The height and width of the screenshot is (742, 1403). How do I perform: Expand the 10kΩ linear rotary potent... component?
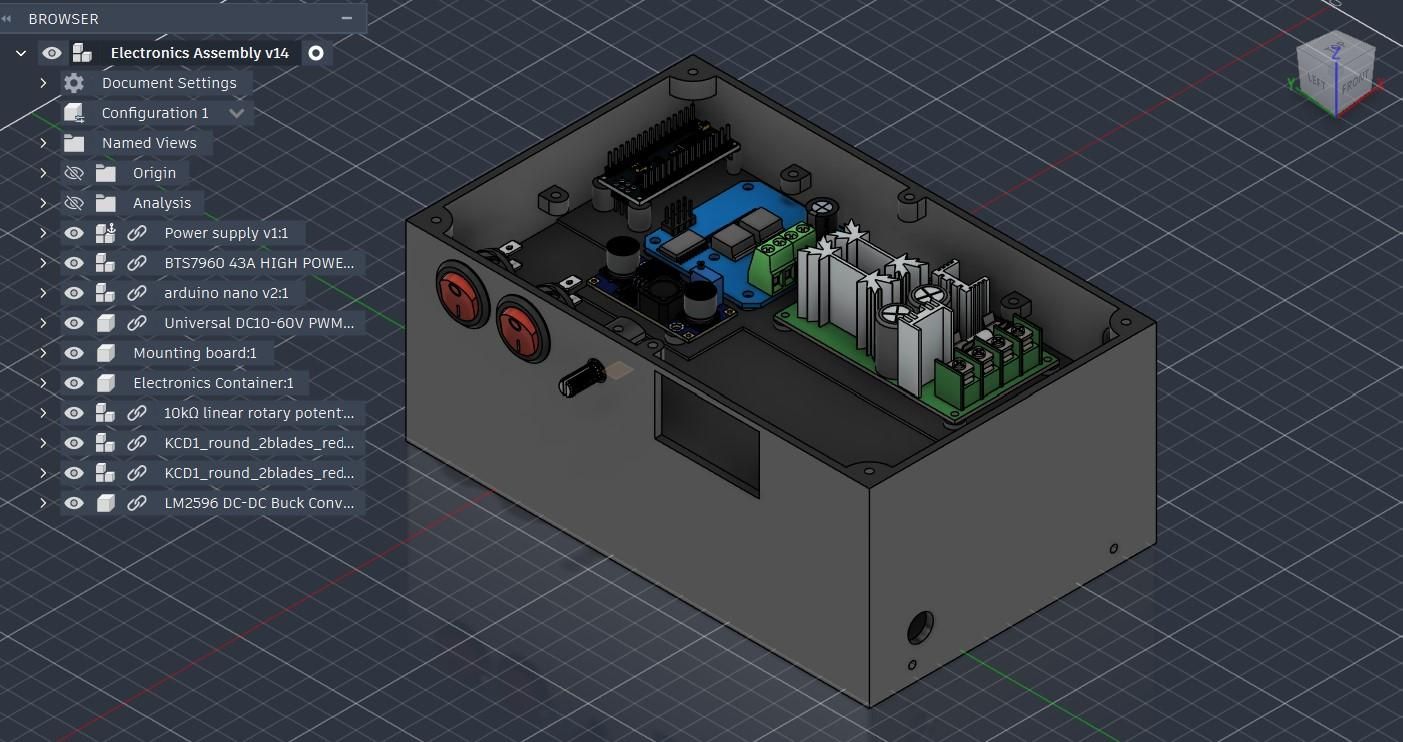click(x=43, y=413)
